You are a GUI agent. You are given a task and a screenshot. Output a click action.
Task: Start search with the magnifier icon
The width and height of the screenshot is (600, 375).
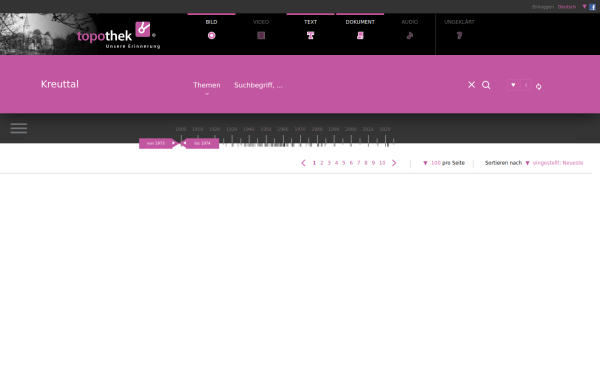(x=486, y=85)
